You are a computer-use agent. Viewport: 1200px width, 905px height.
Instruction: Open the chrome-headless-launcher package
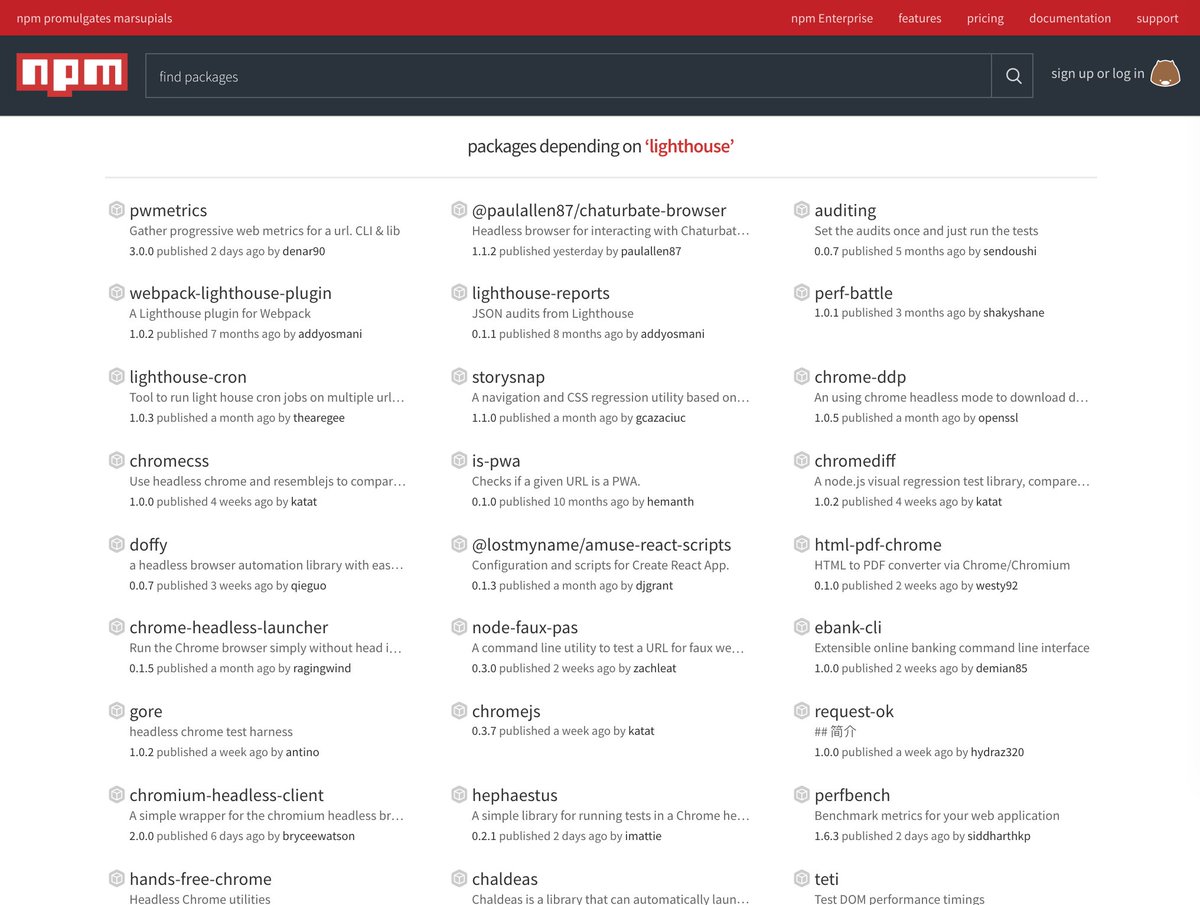point(229,627)
